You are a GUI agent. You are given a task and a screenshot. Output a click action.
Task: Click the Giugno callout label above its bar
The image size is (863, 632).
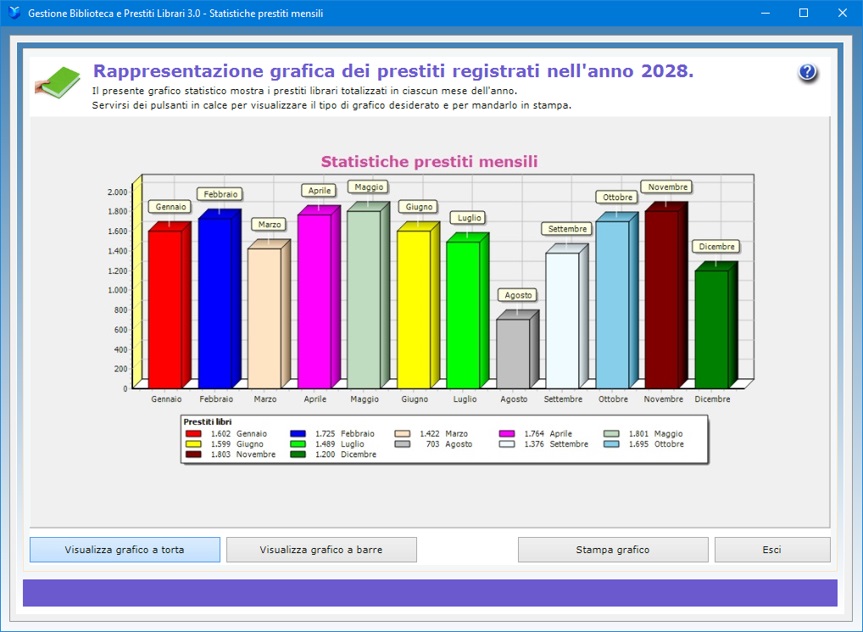coord(419,207)
